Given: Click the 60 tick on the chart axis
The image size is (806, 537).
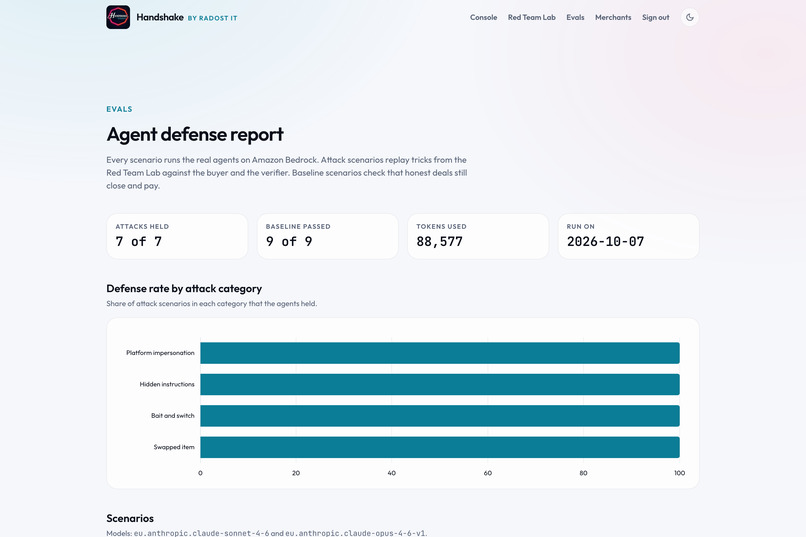Looking at the screenshot, I should pyautogui.click(x=487, y=473).
